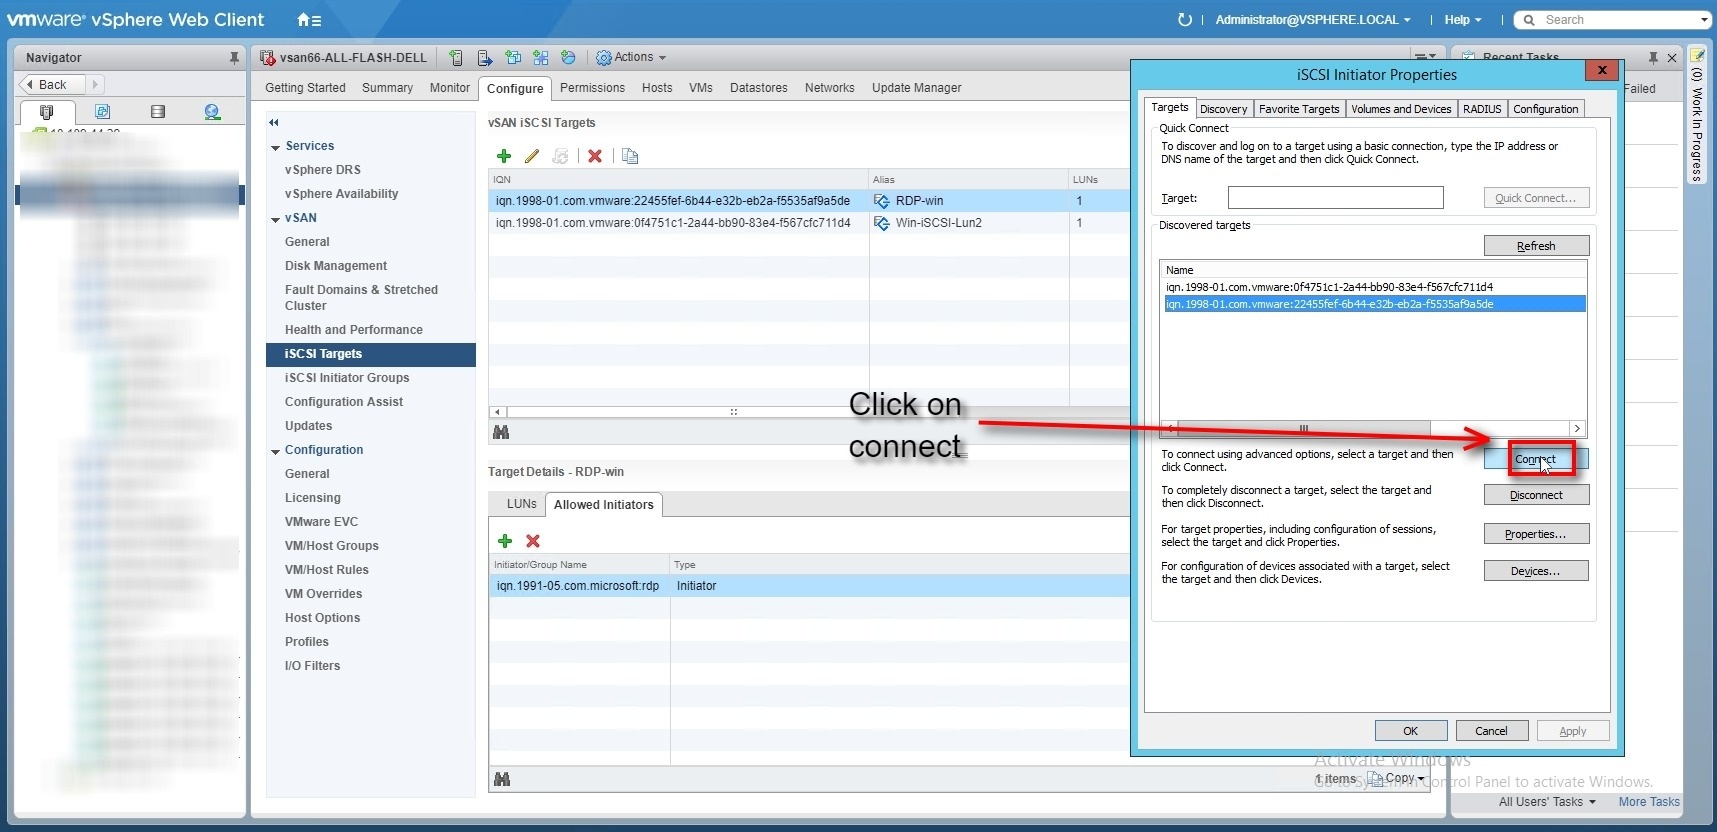The height and width of the screenshot is (832, 1717).
Task: Click the Quick Connect Target input field
Action: point(1335,198)
